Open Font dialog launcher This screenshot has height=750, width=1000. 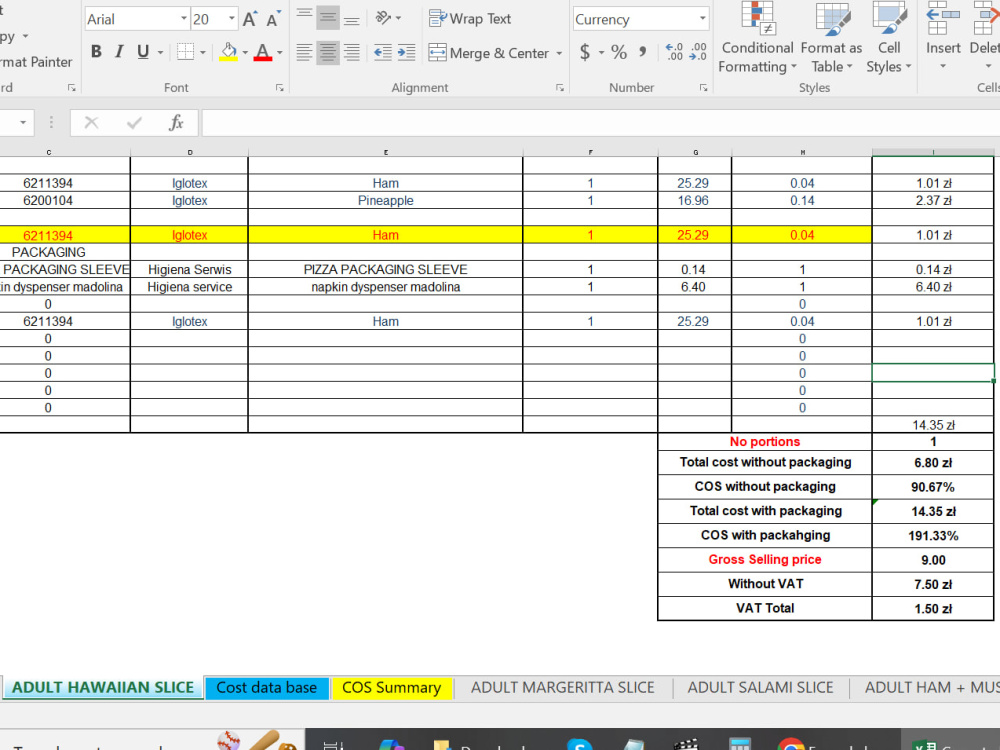(279, 88)
